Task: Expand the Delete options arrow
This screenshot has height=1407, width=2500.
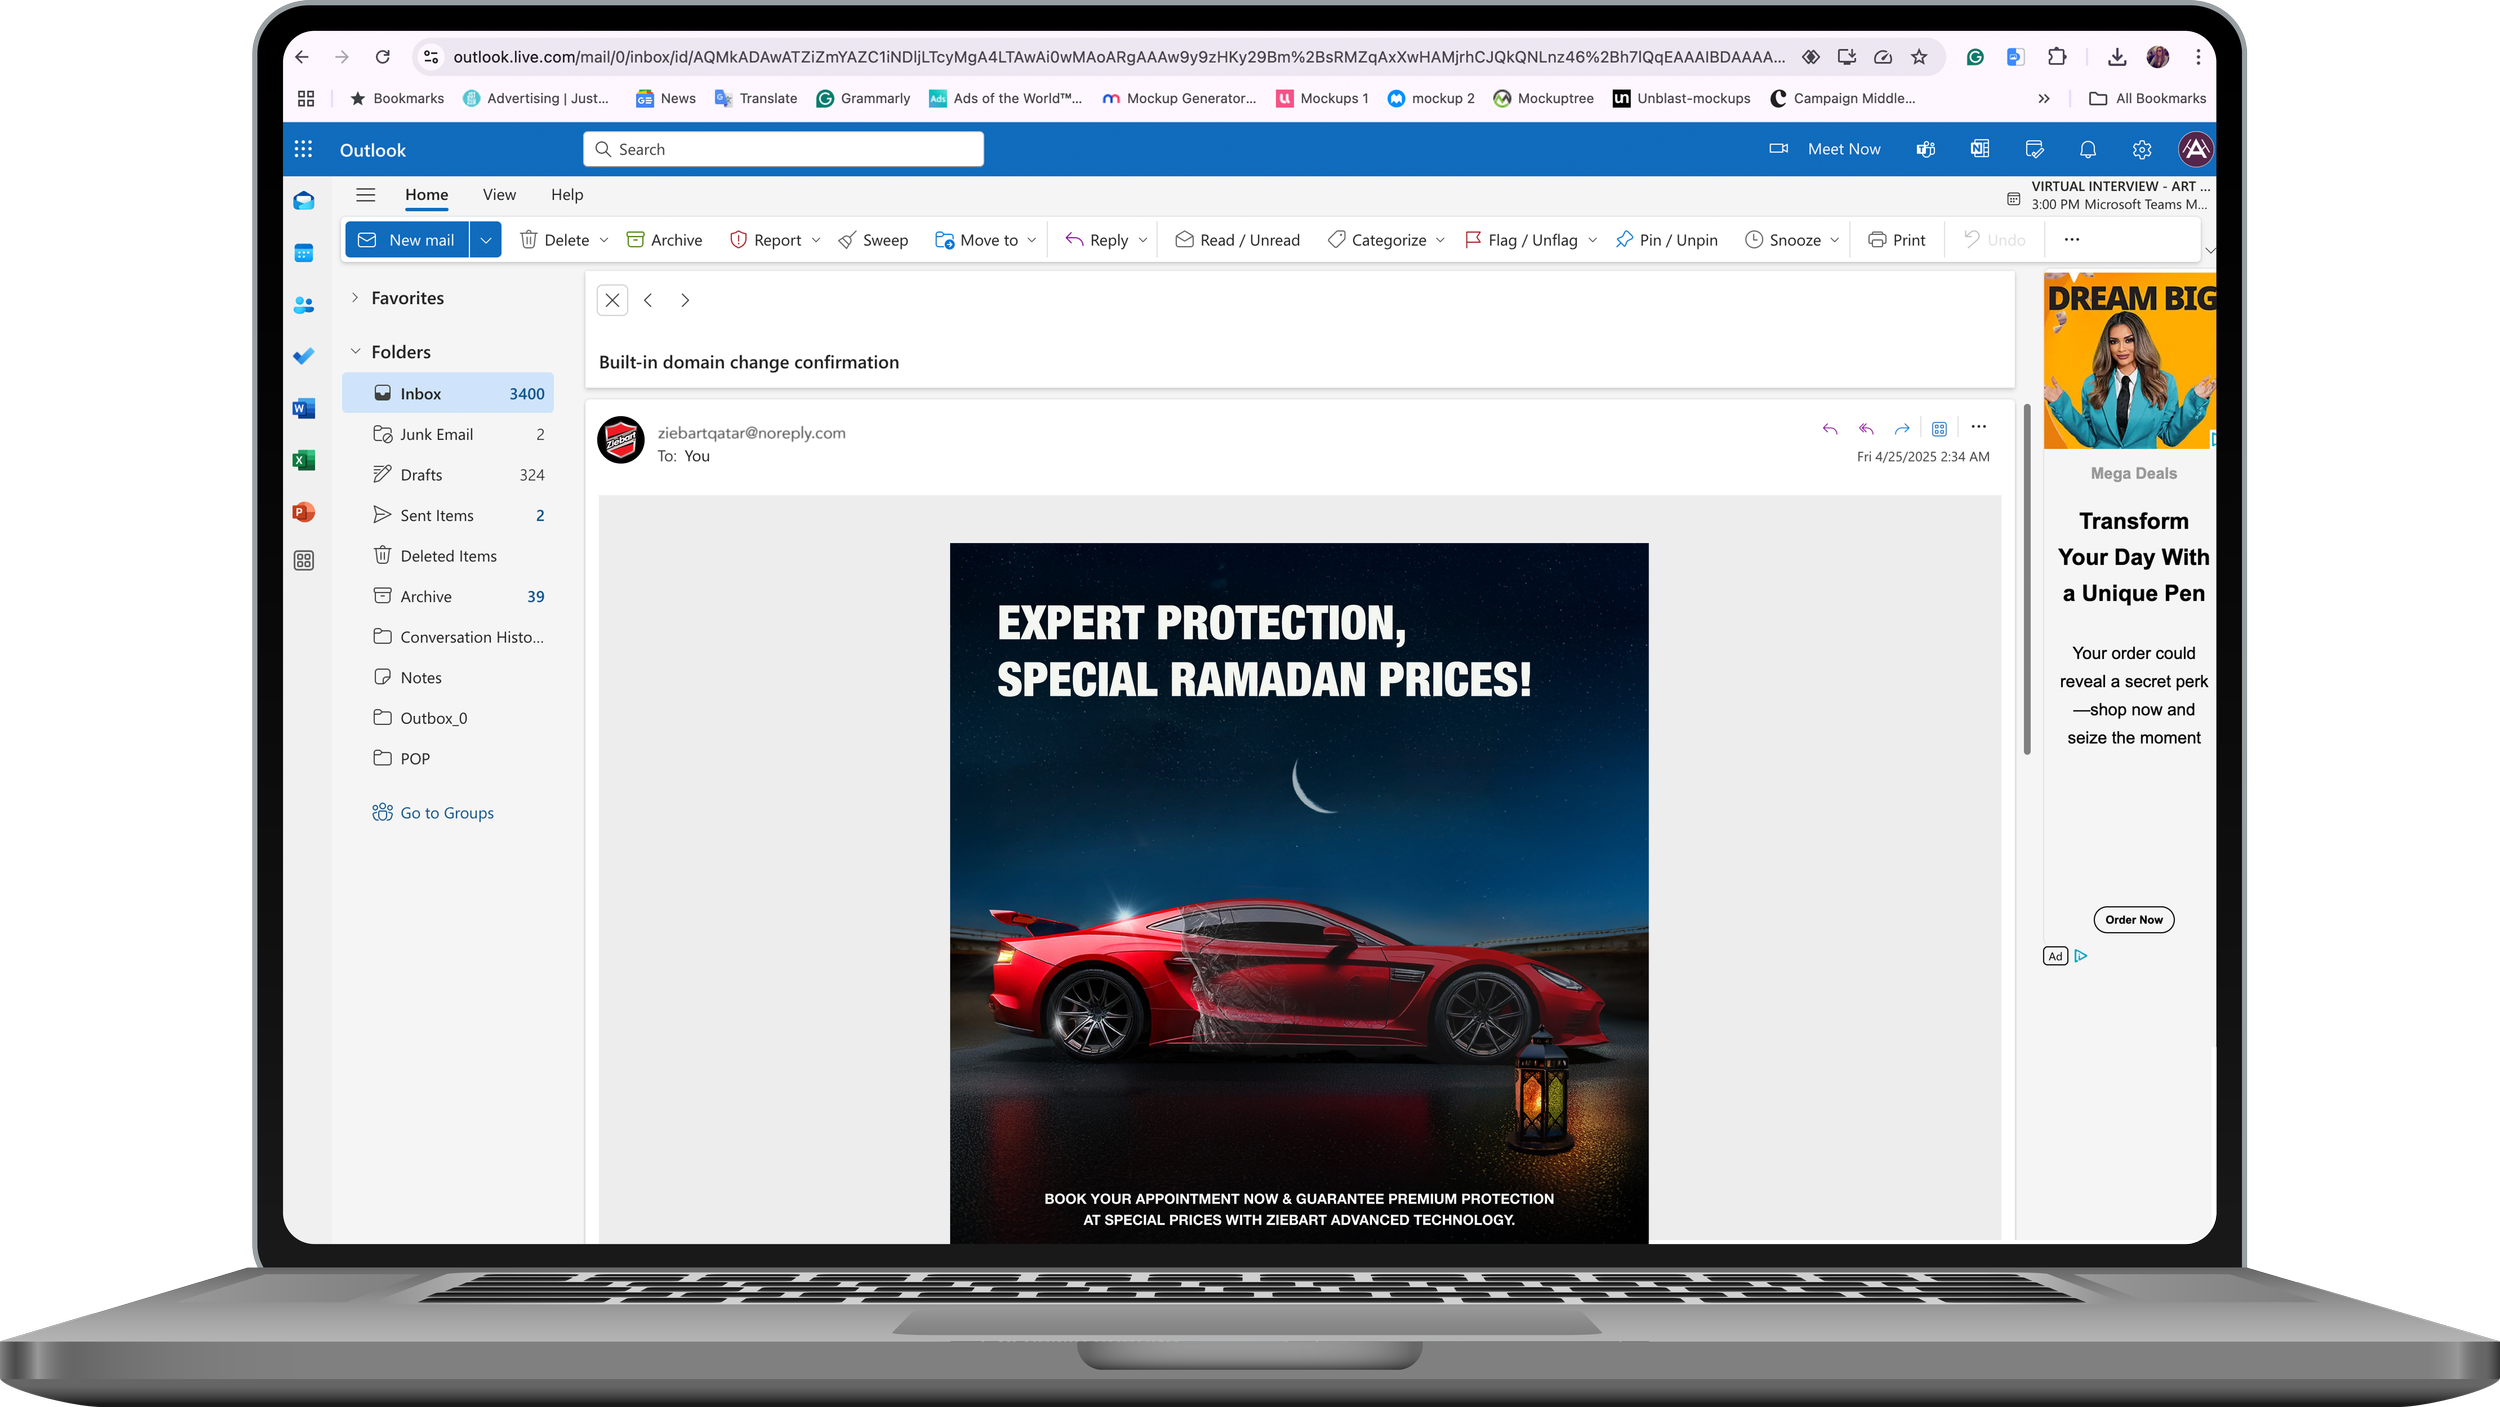Action: click(604, 240)
